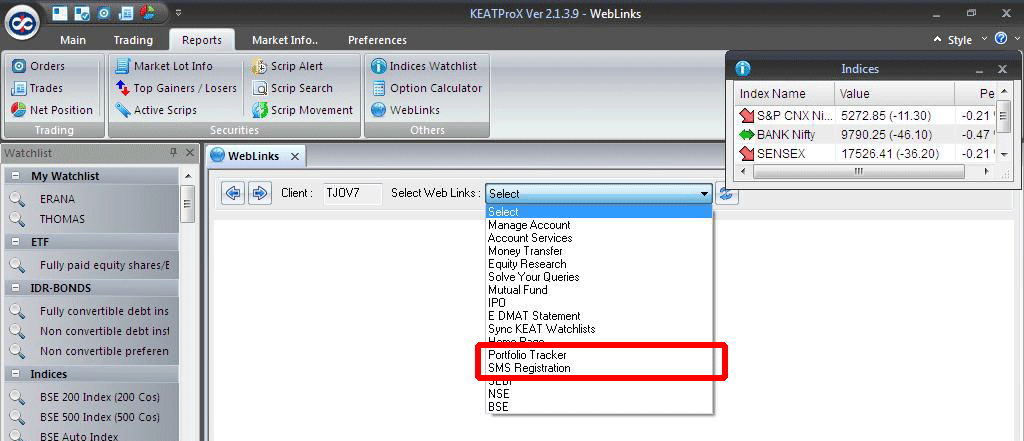Open Active Scripts list
Screen dimensions: 1024x441
click(156, 110)
